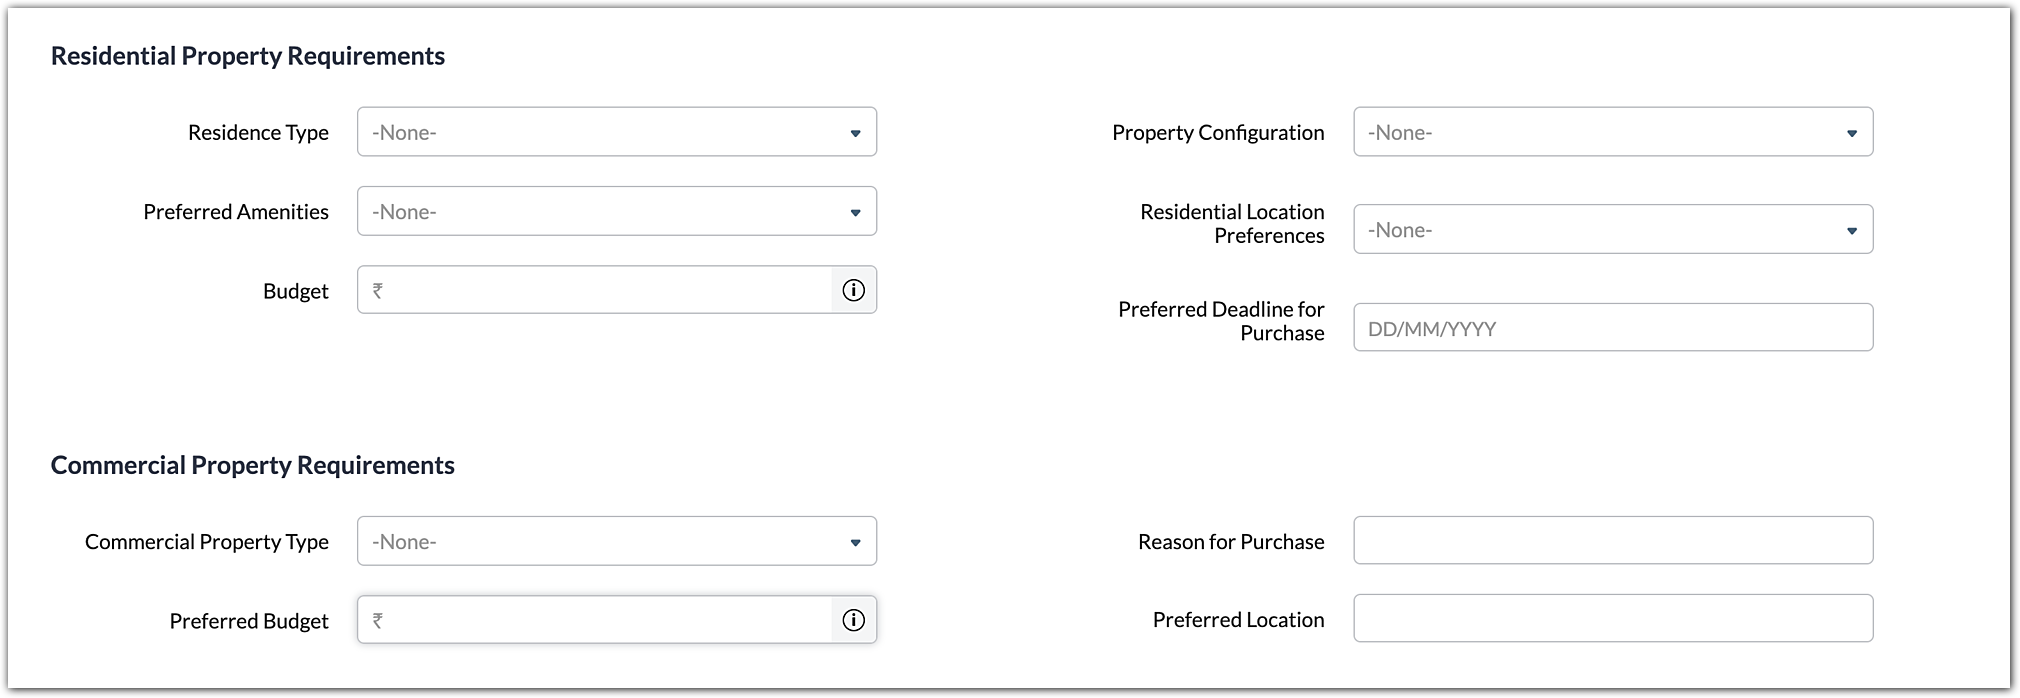Viewport: 2020px width, 698px height.
Task: Click the info icon in Preferred Budget field
Action: point(853,620)
